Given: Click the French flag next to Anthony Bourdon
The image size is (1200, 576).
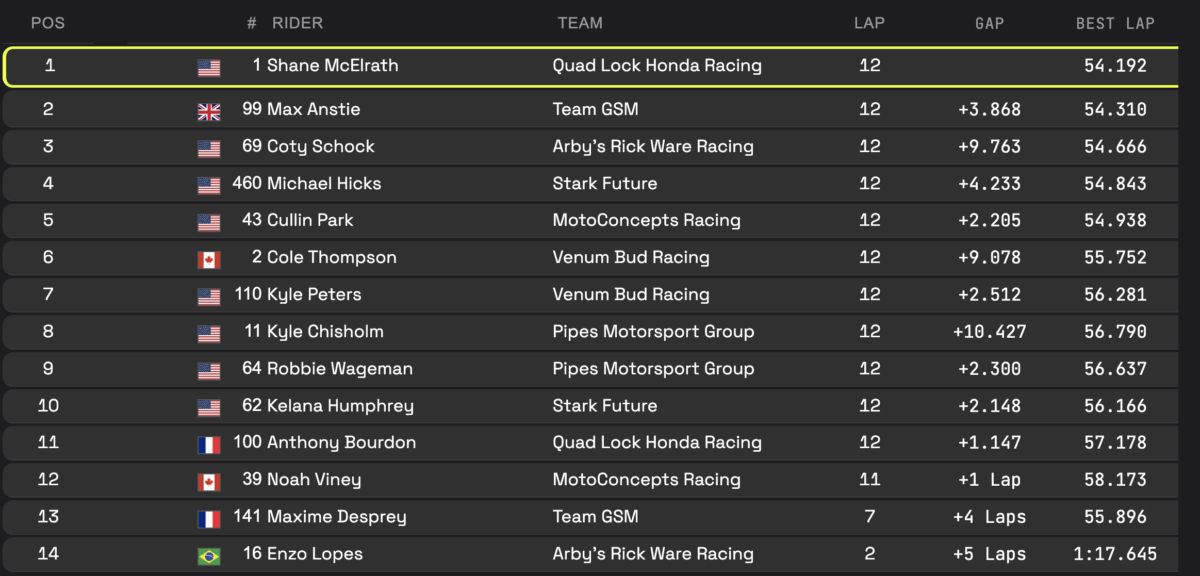Looking at the screenshot, I should (209, 445).
